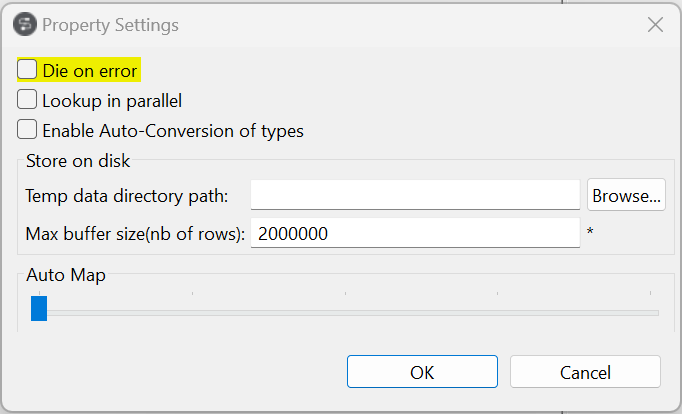Viewport: 682px width, 414px height.
Task: Click the Auto Map group heading
Action: pyautogui.click(x=66, y=274)
